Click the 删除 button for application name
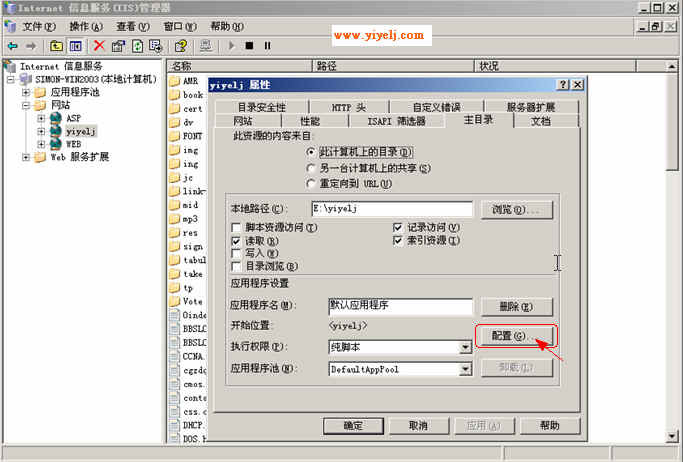683x462 pixels. 516,307
